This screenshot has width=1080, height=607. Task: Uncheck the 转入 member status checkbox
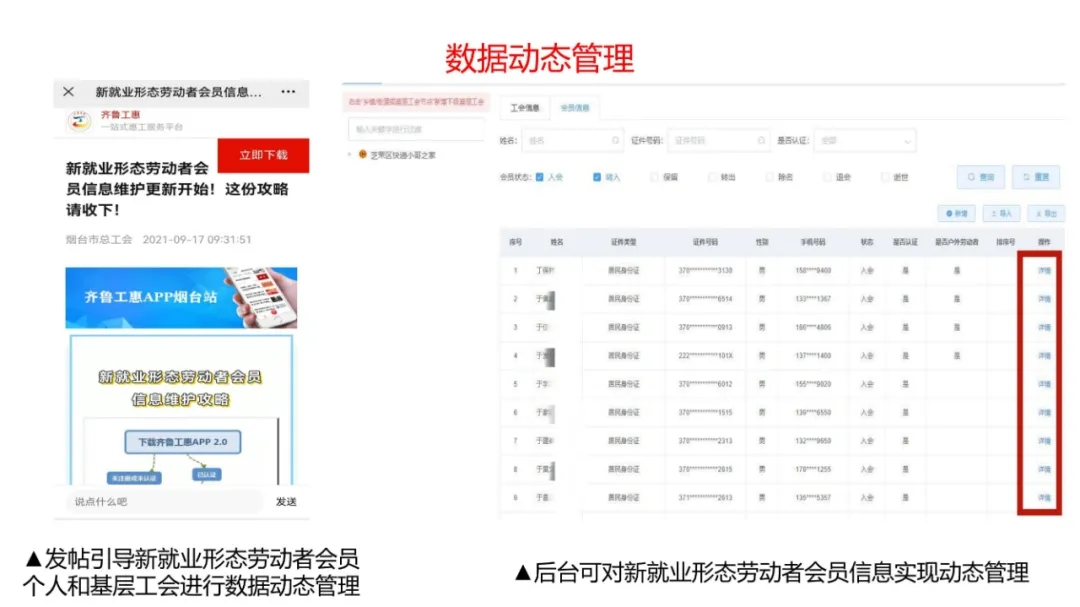pyautogui.click(x=597, y=177)
